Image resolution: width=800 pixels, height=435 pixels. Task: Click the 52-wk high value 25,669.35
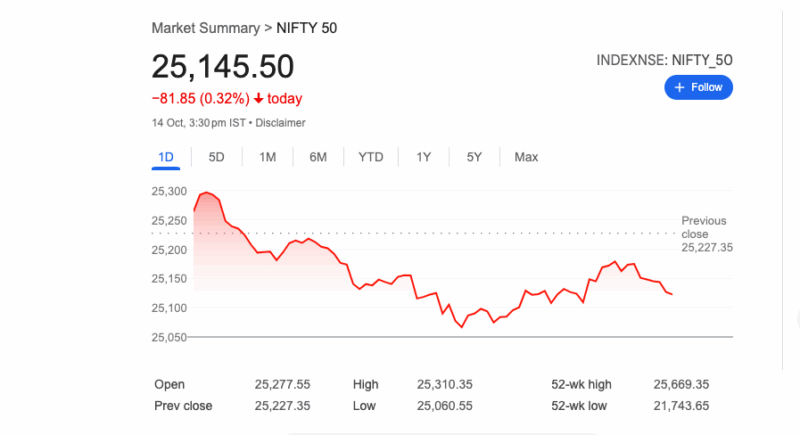click(681, 384)
